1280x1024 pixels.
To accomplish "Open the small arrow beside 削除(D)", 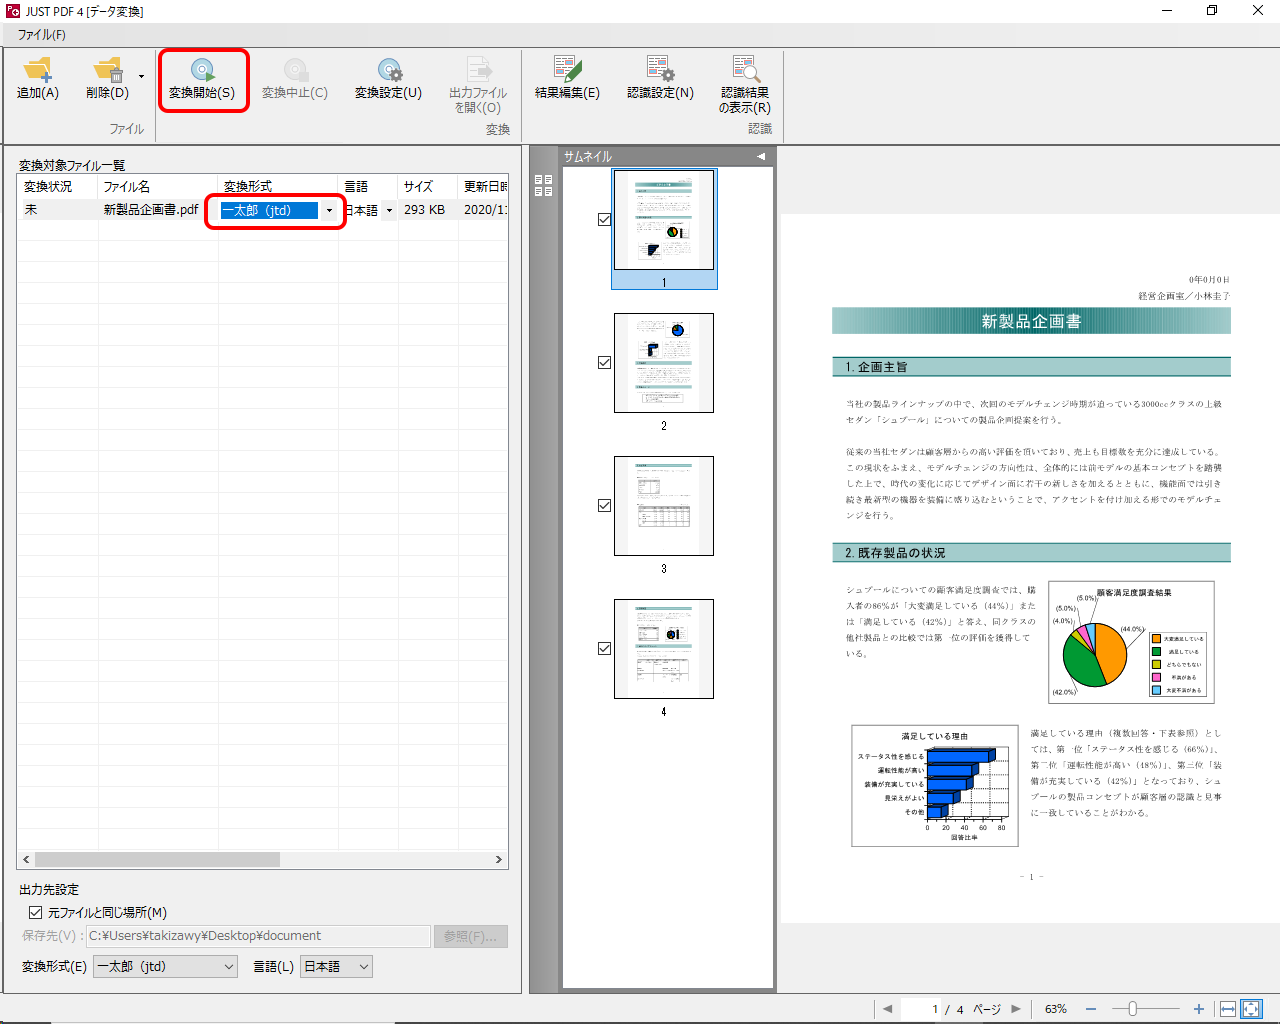I will tap(141, 77).
